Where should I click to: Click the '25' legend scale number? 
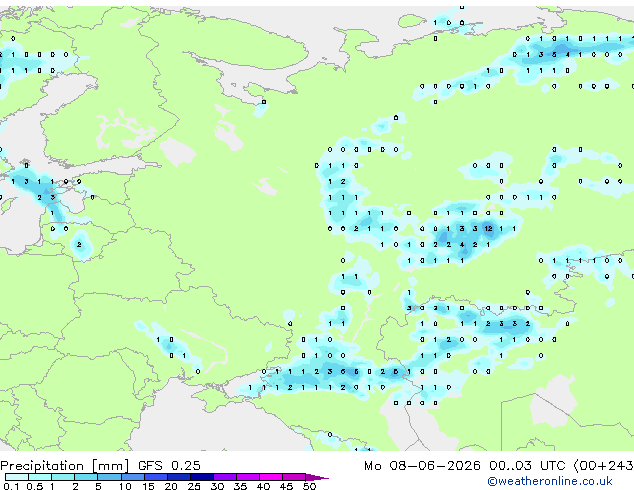click(194, 486)
